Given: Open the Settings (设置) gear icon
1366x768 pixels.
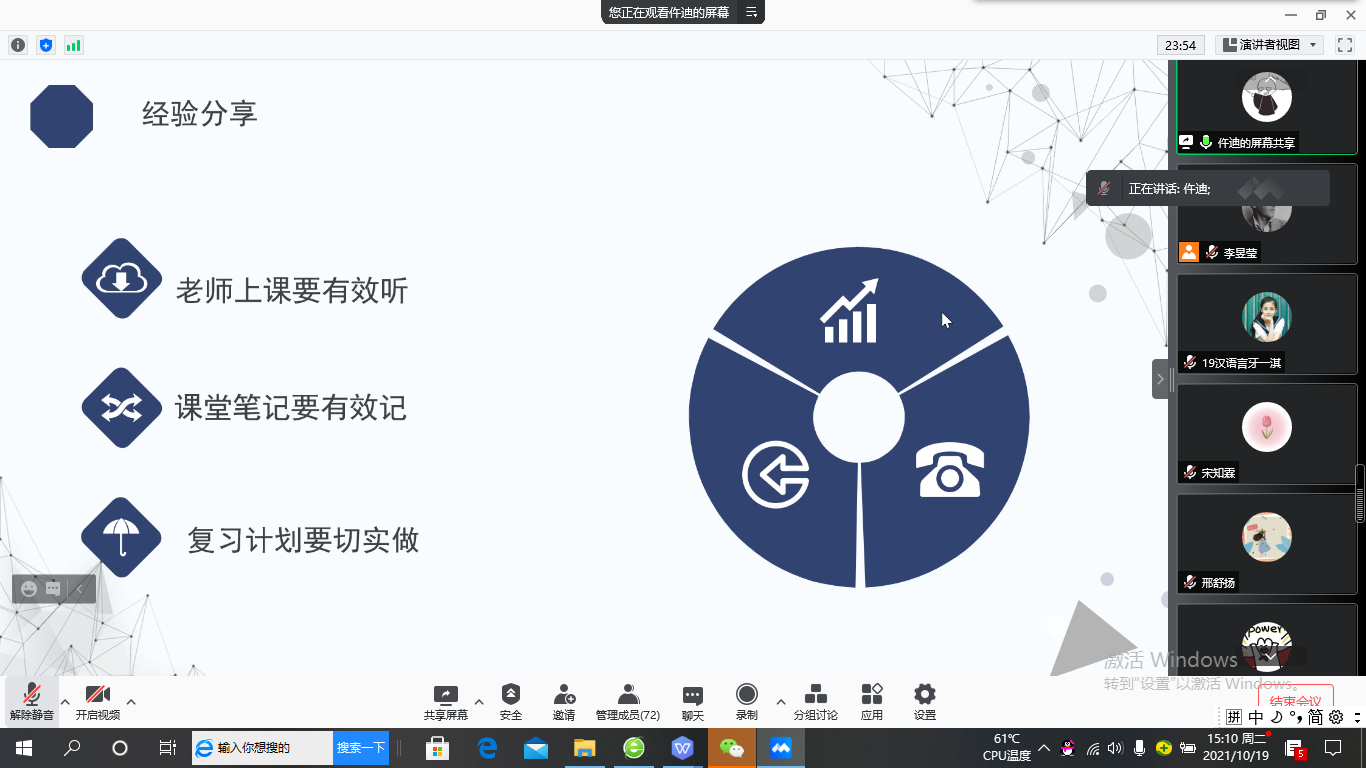Looking at the screenshot, I should pyautogui.click(x=925, y=701).
